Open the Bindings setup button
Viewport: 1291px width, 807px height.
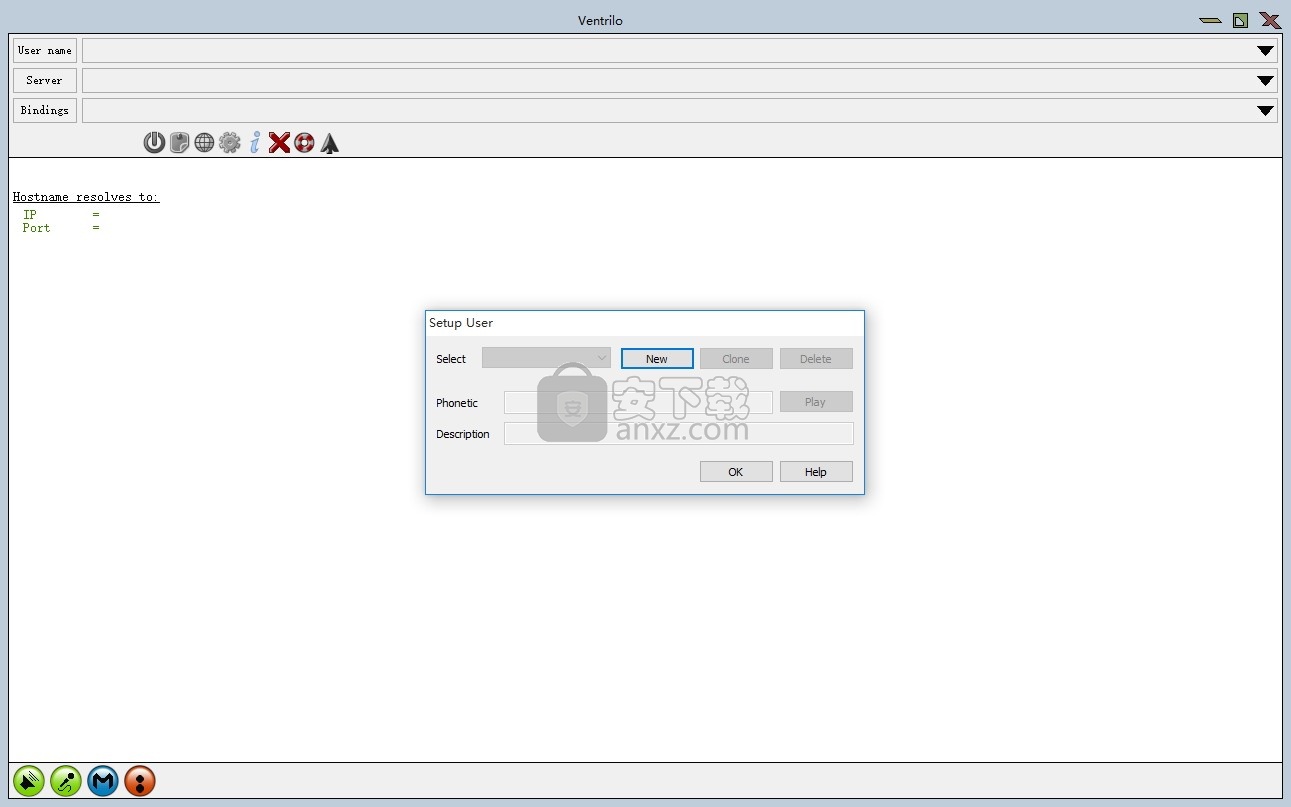coord(45,110)
